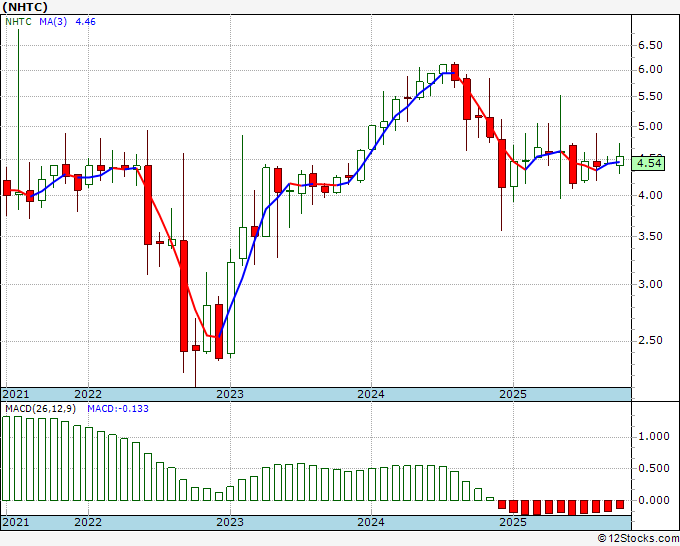680x546 pixels.
Task: Click the (NHTC) ticker title
Action: pyautogui.click(x=25, y=7)
